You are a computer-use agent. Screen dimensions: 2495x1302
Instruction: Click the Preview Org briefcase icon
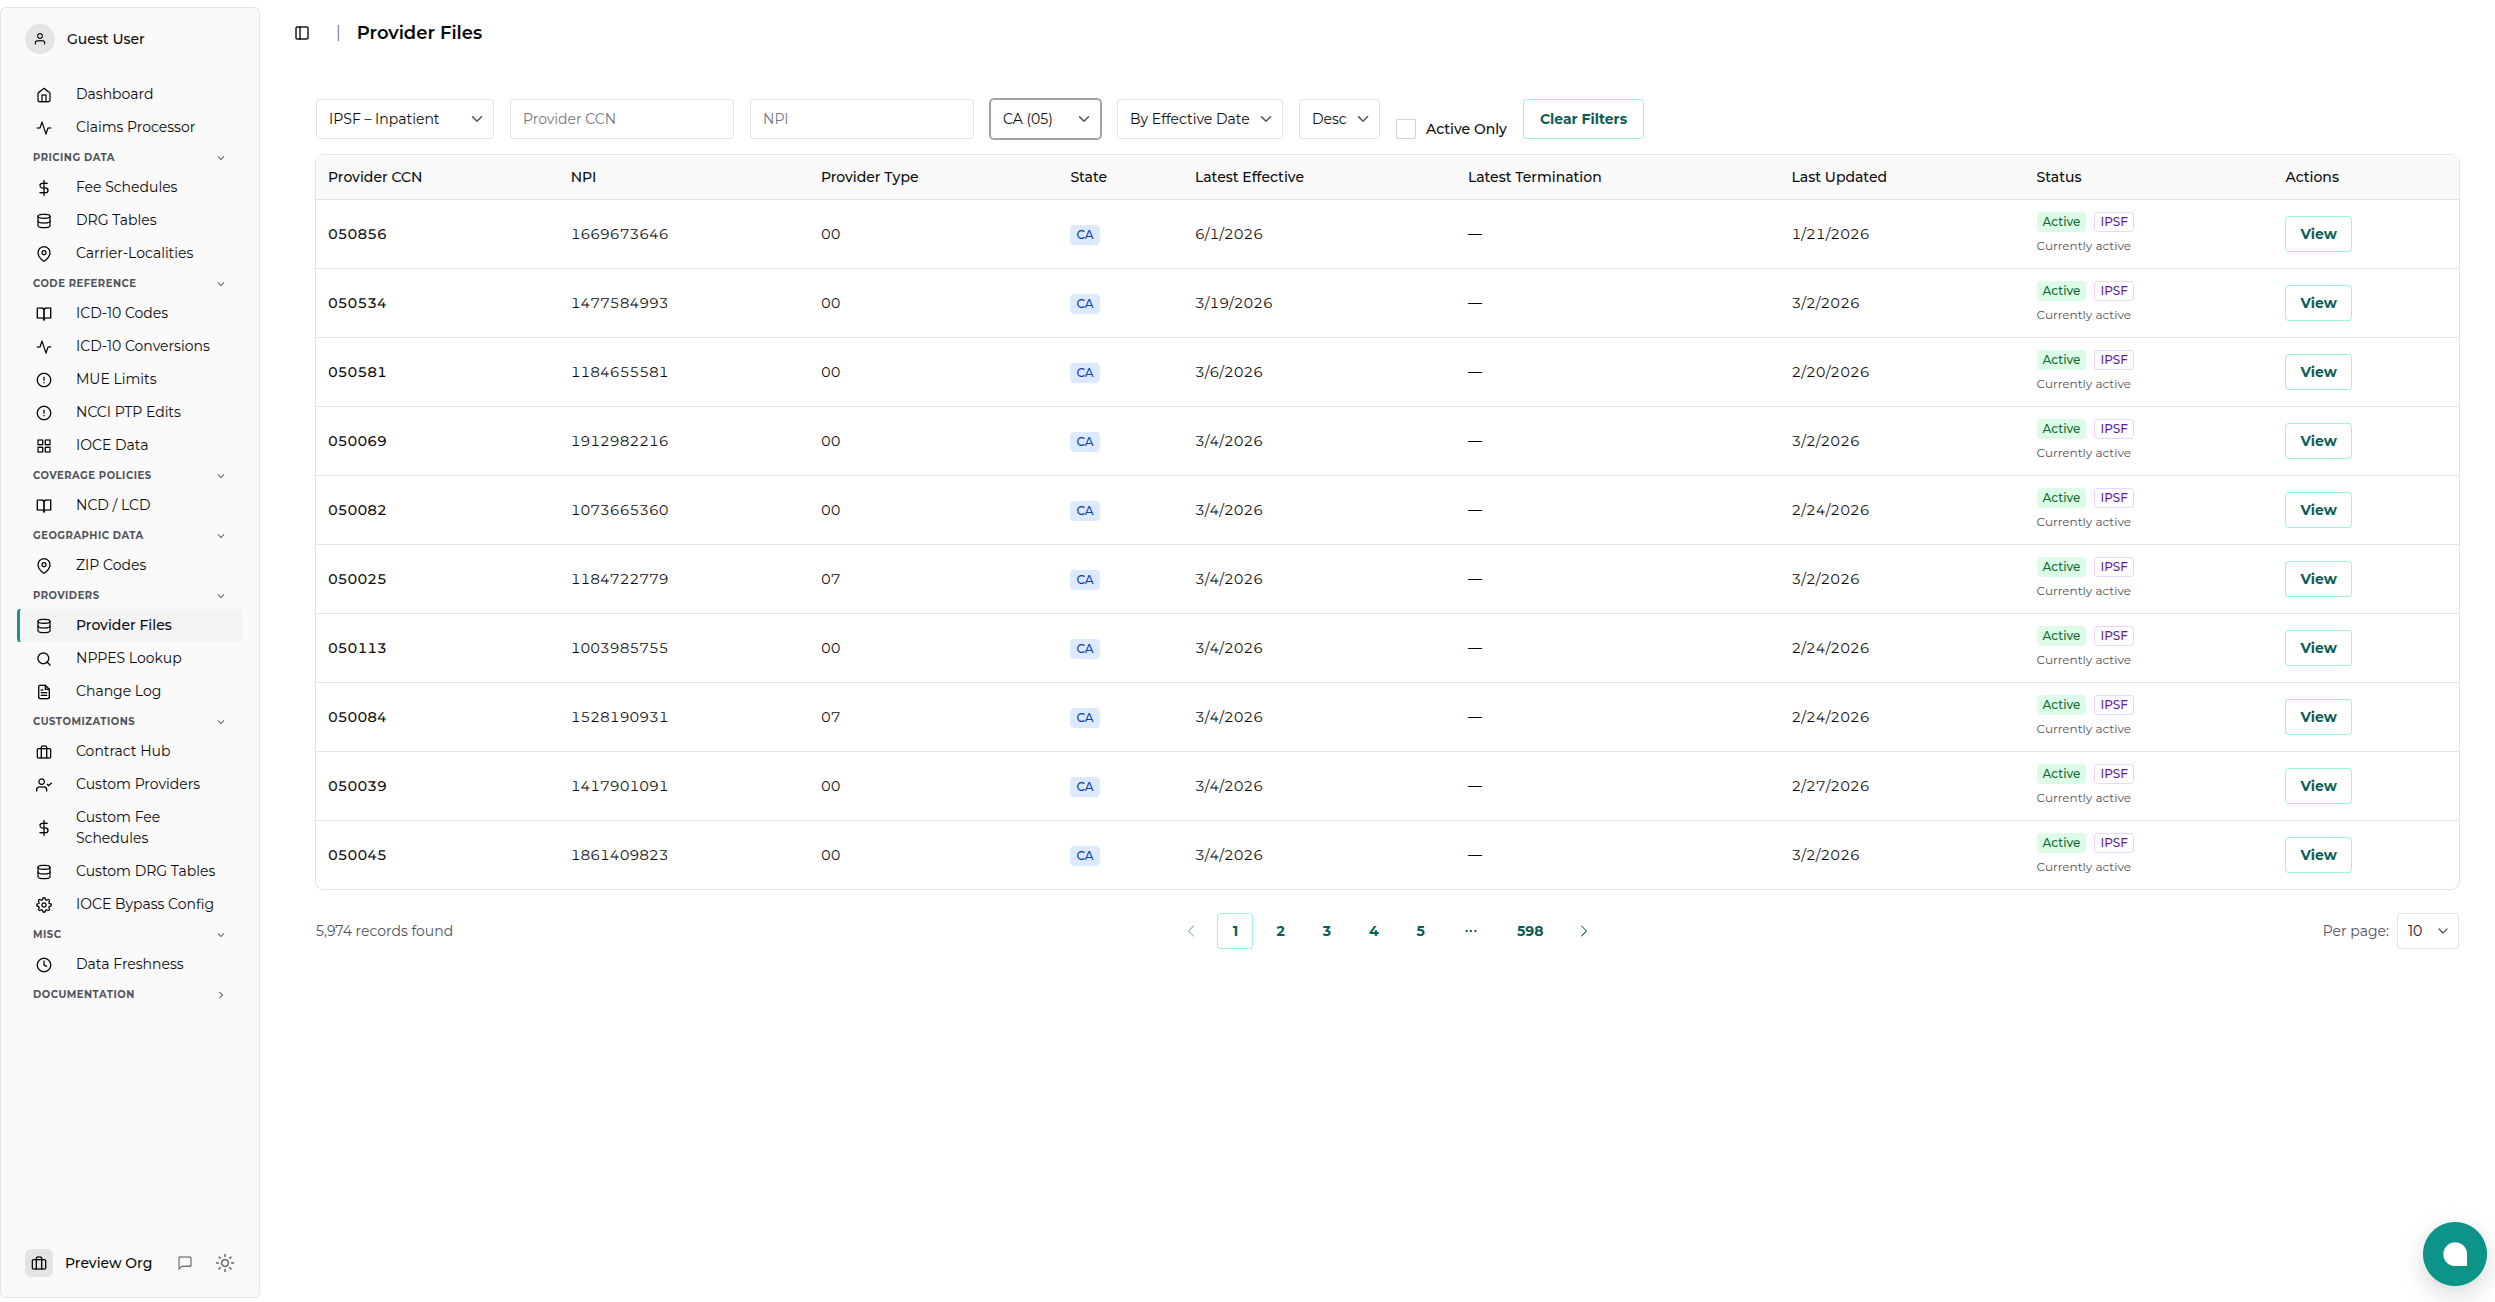click(40, 1263)
